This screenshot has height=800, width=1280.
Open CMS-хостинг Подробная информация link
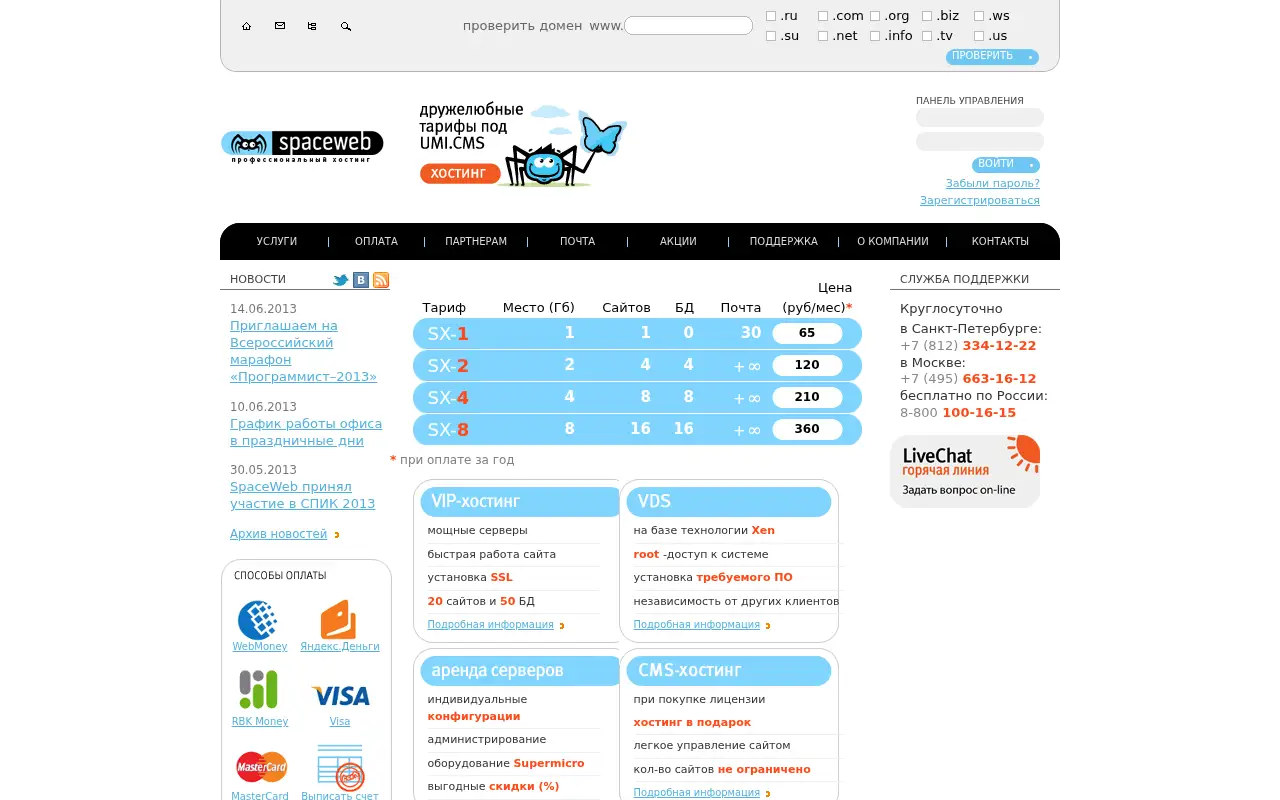(x=696, y=793)
